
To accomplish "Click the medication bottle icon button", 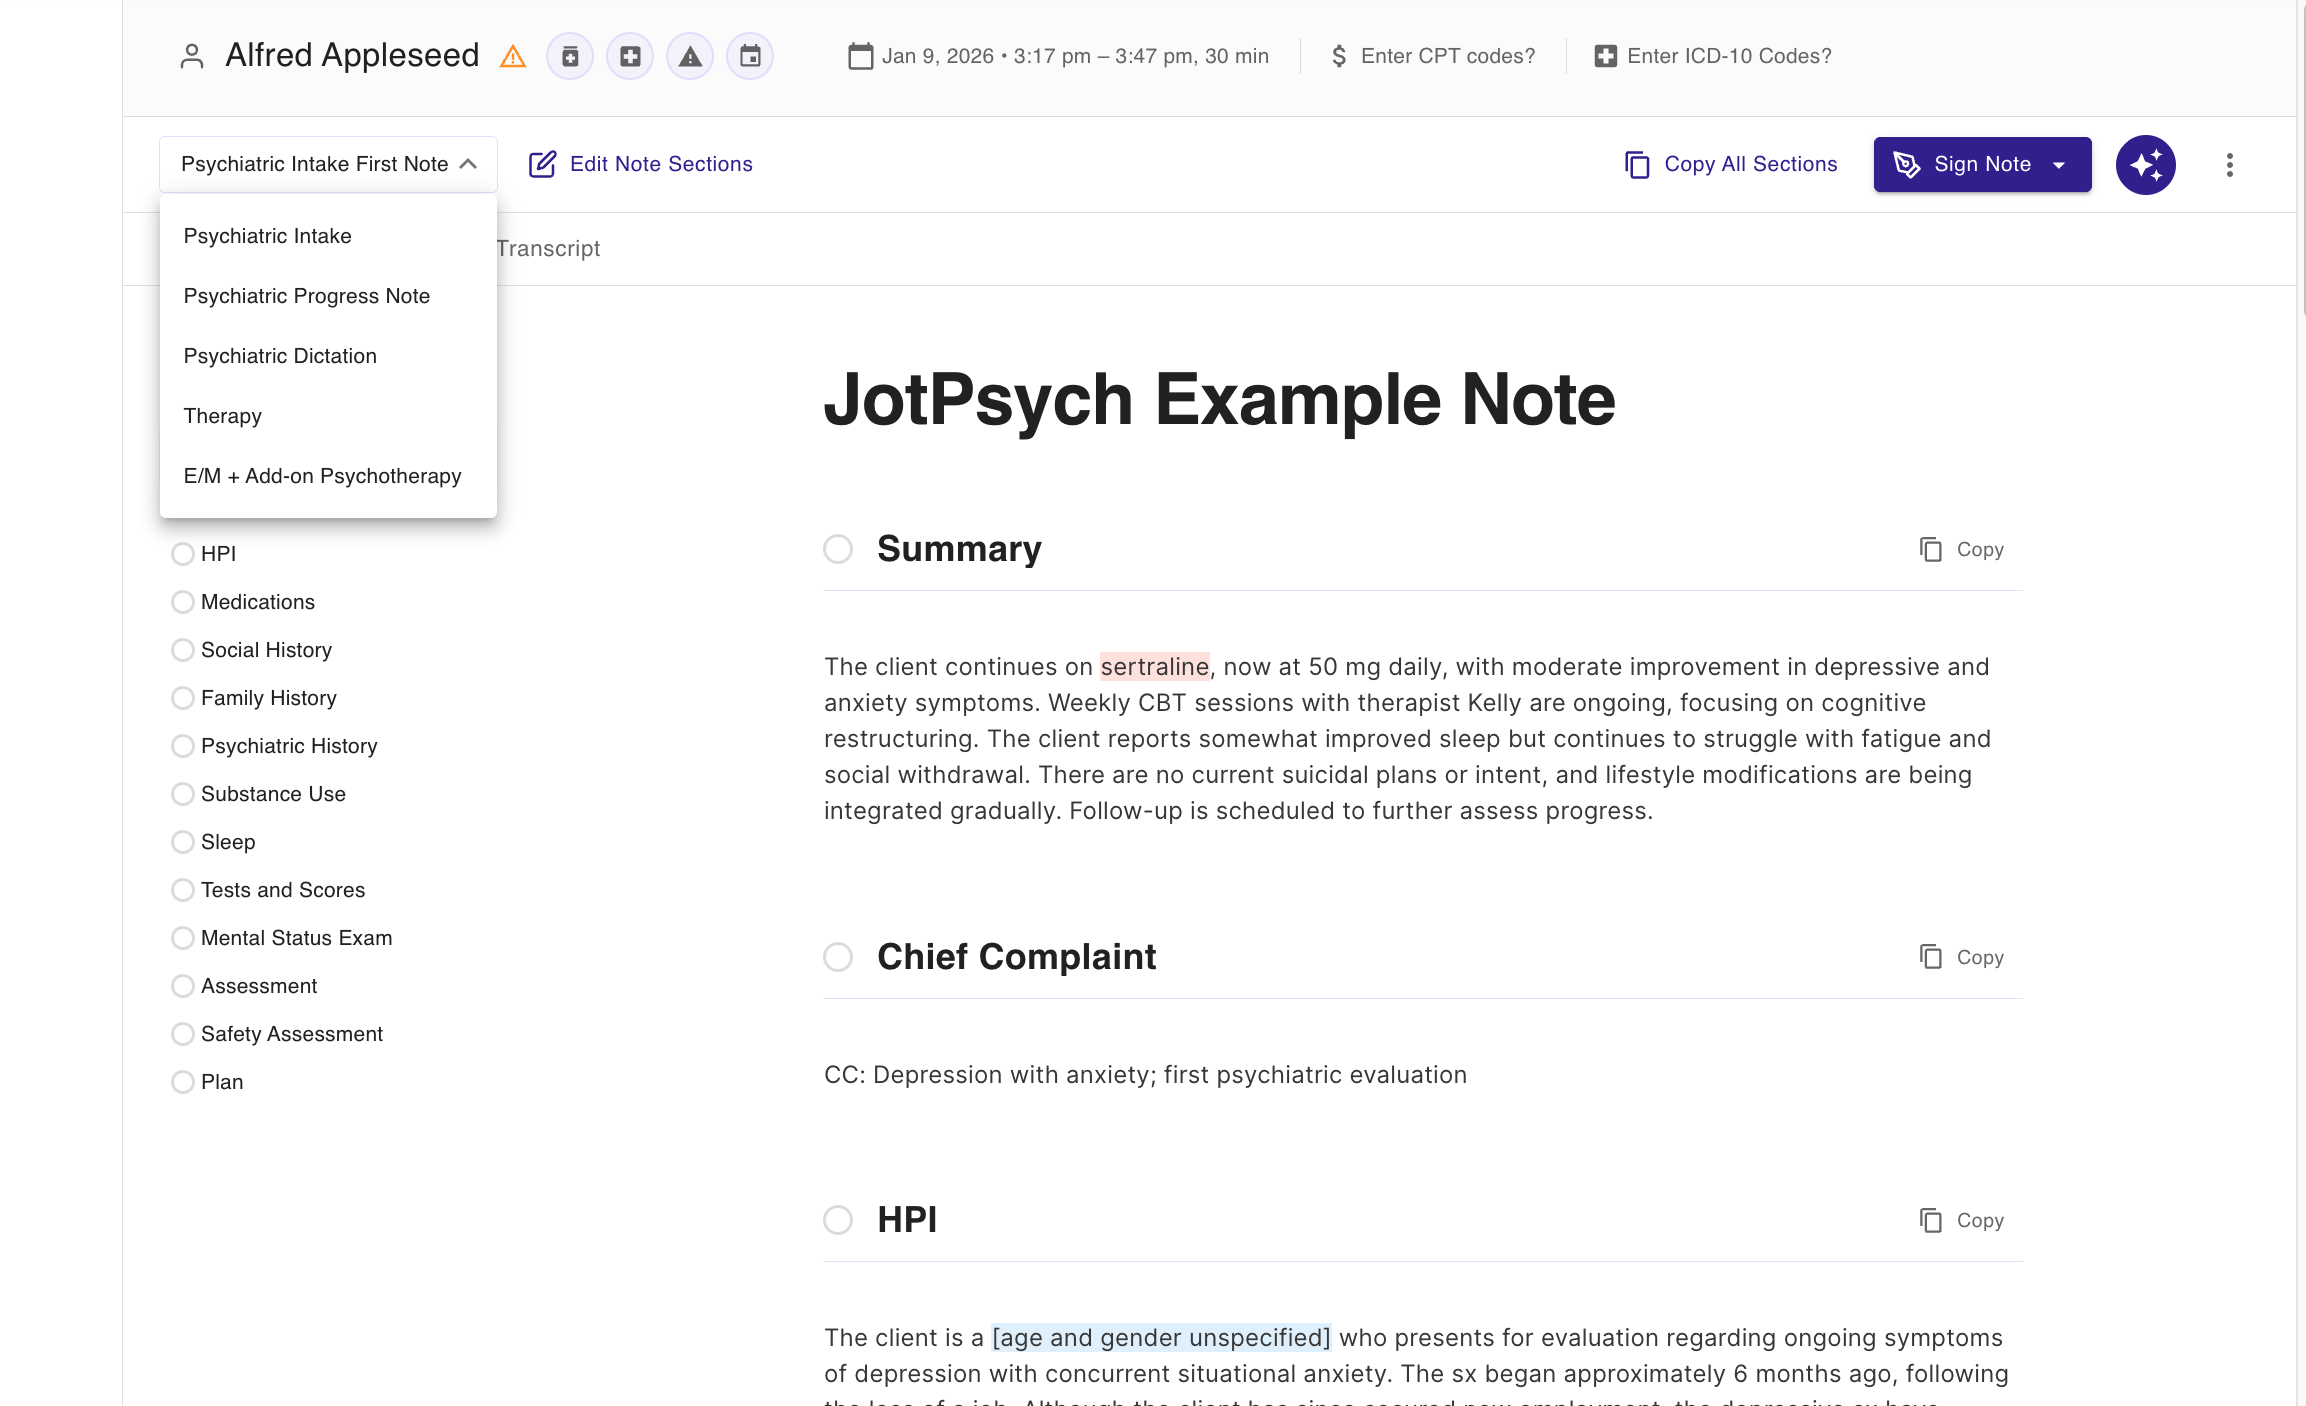I will [x=570, y=57].
